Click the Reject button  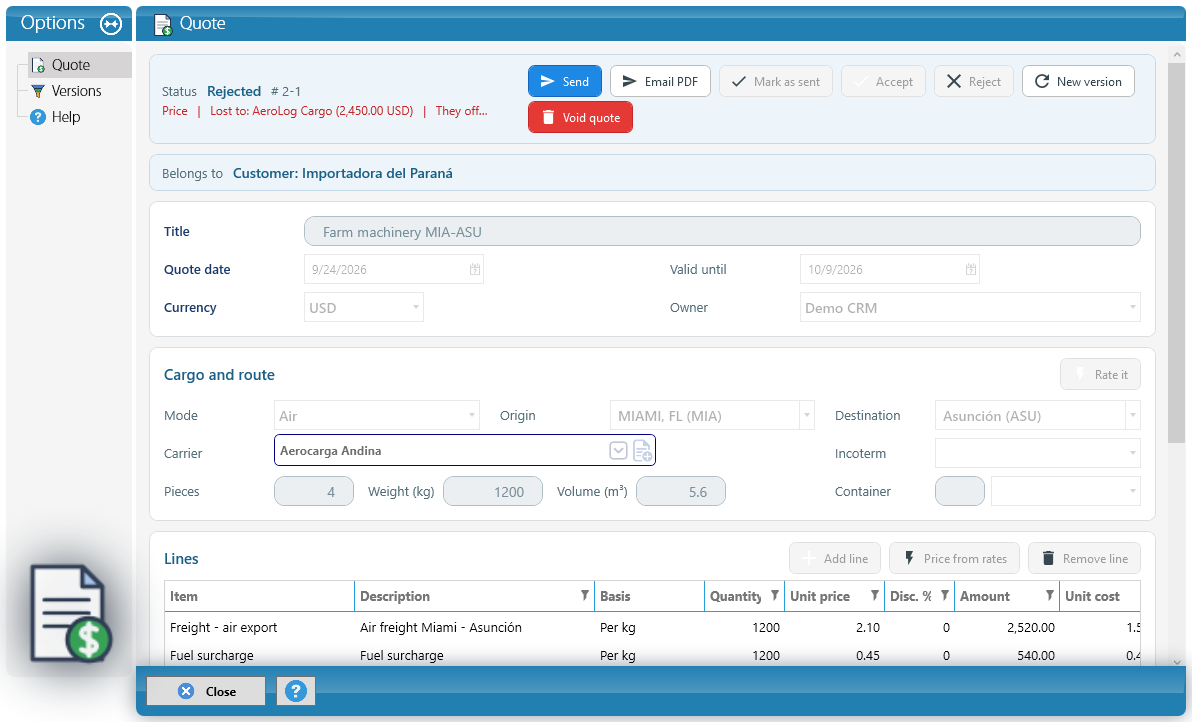tap(974, 81)
